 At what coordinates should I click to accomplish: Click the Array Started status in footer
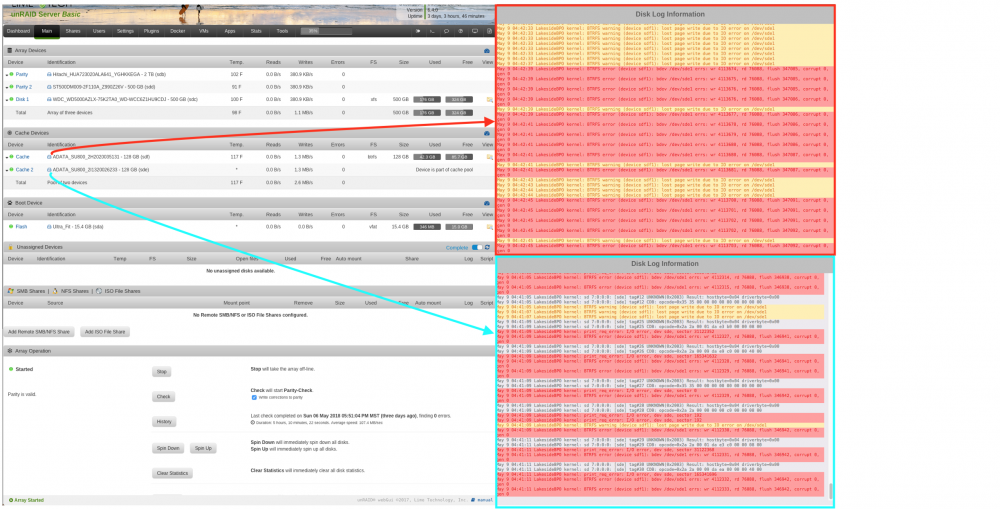(x=26, y=500)
